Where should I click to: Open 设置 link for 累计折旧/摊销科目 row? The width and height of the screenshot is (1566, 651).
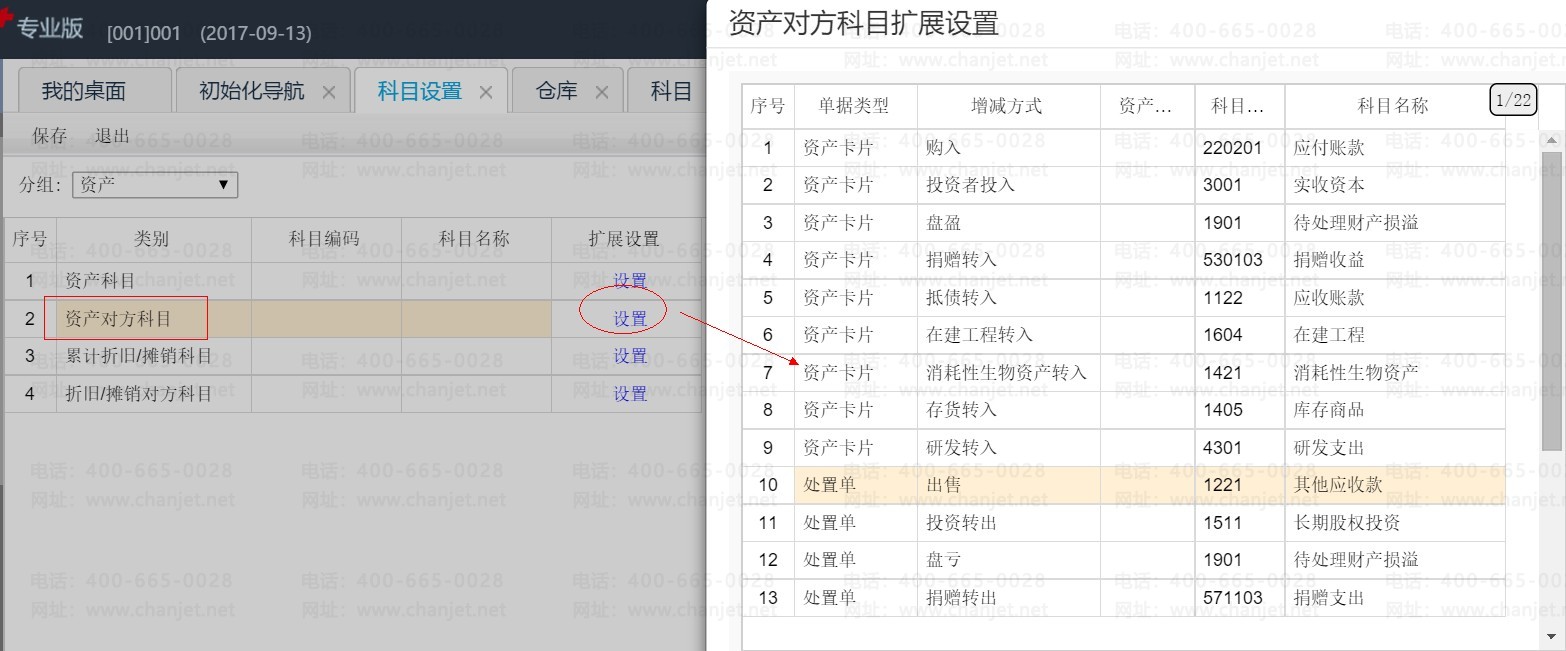click(x=630, y=356)
